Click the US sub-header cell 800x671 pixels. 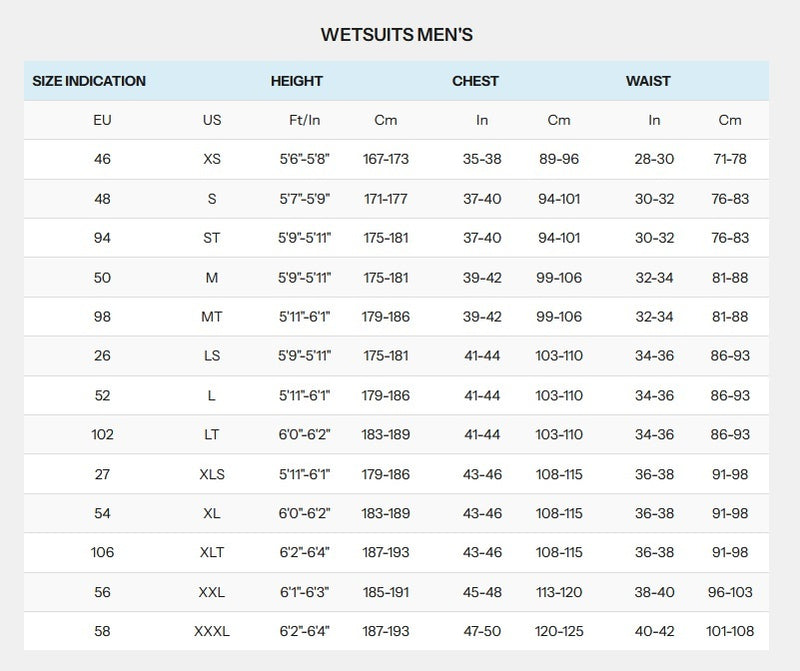212,120
